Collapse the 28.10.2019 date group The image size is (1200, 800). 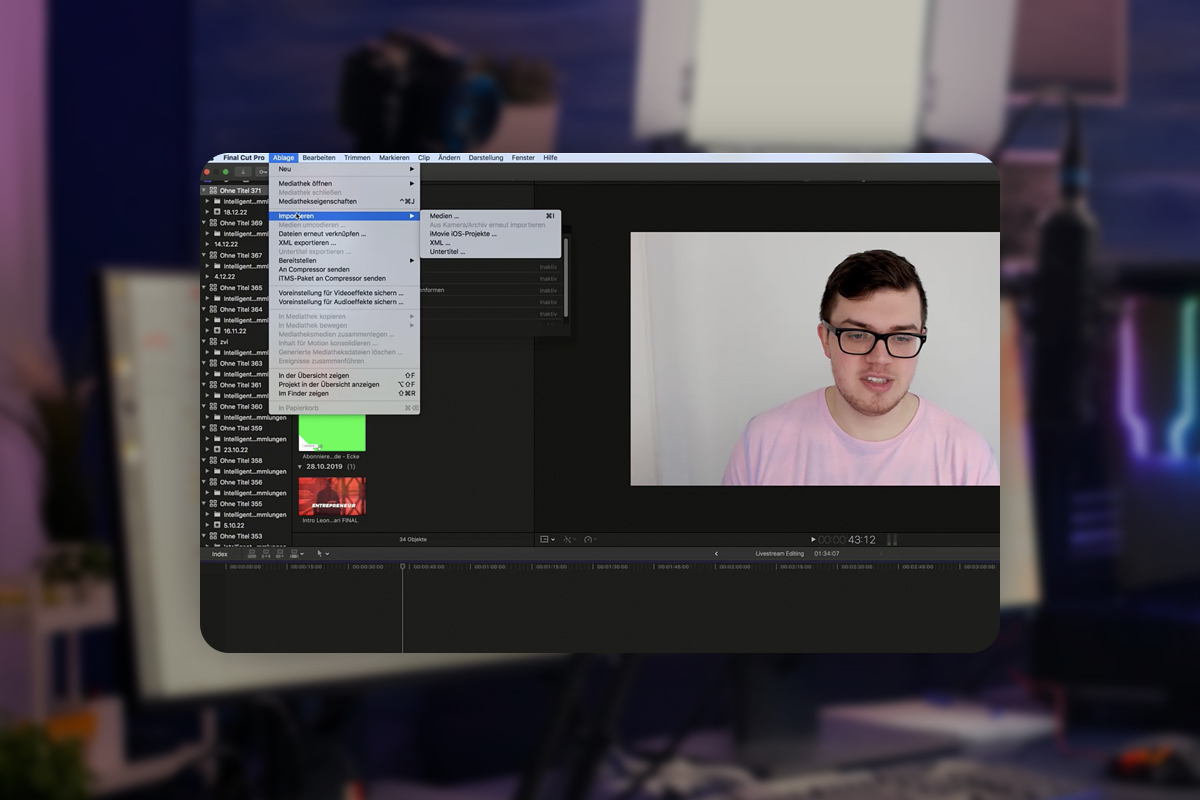click(x=300, y=467)
